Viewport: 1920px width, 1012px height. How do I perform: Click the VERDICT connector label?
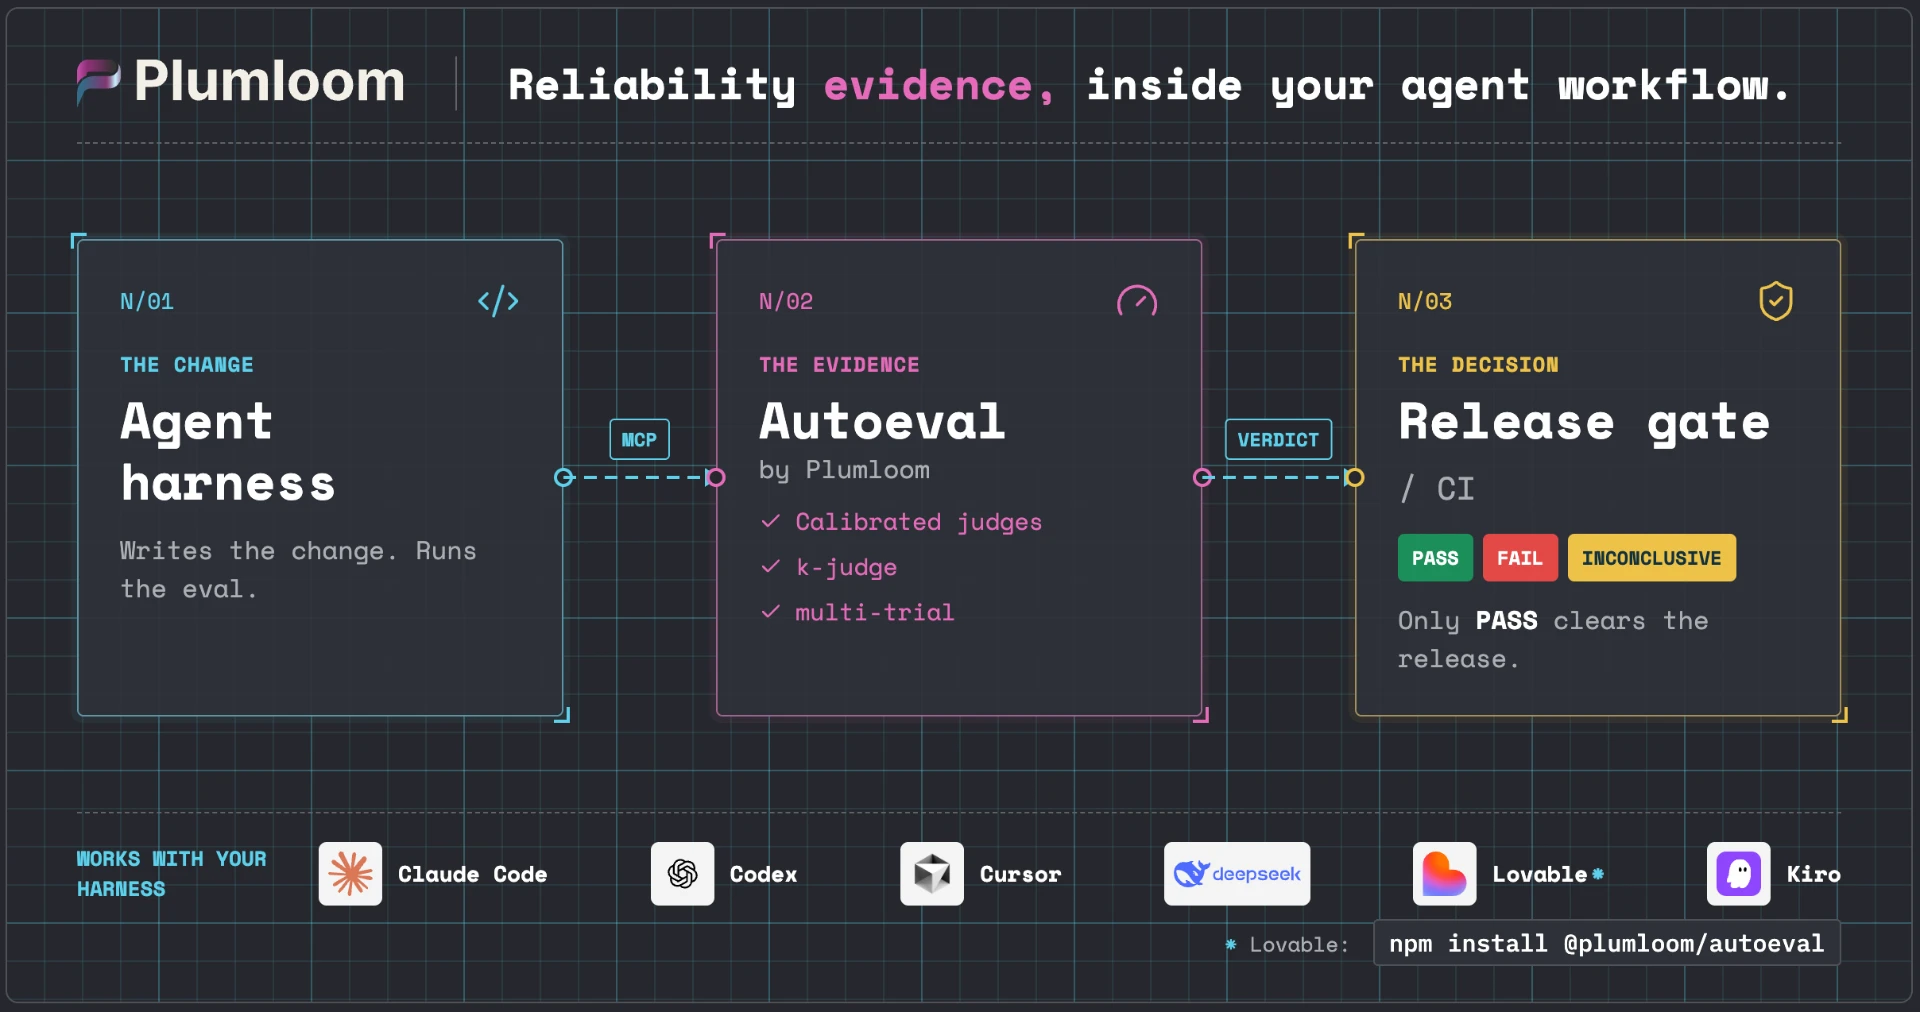coord(1278,439)
